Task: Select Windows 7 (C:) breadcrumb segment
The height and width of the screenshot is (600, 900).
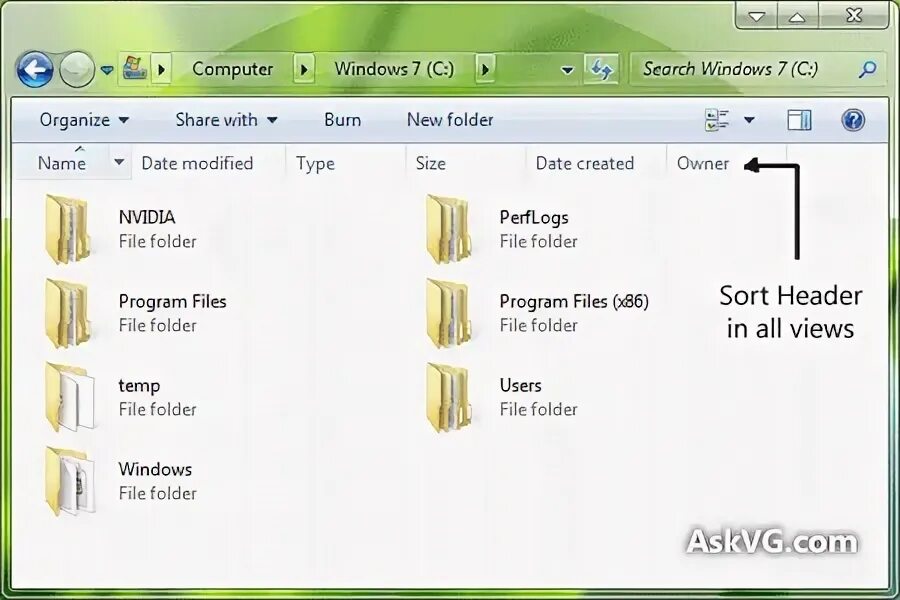Action: pyautogui.click(x=394, y=69)
